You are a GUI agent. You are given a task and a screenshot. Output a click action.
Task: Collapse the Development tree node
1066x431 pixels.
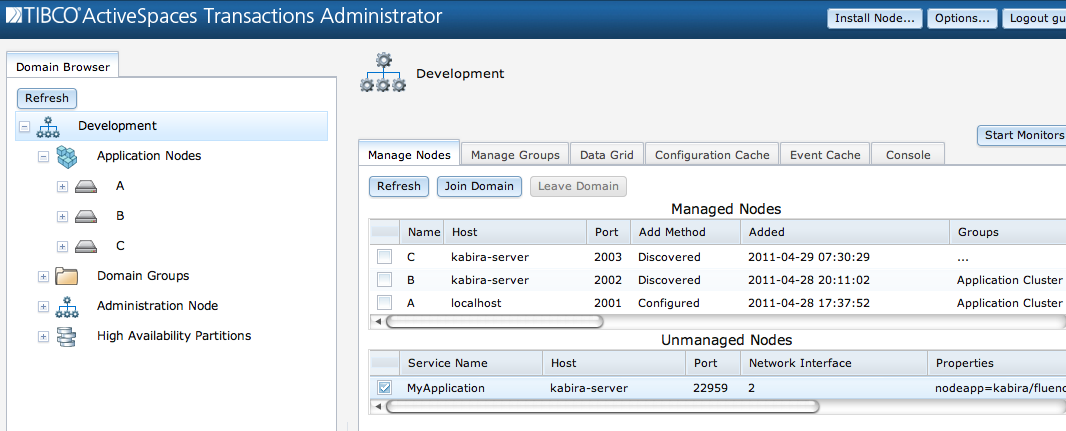click(x=24, y=126)
